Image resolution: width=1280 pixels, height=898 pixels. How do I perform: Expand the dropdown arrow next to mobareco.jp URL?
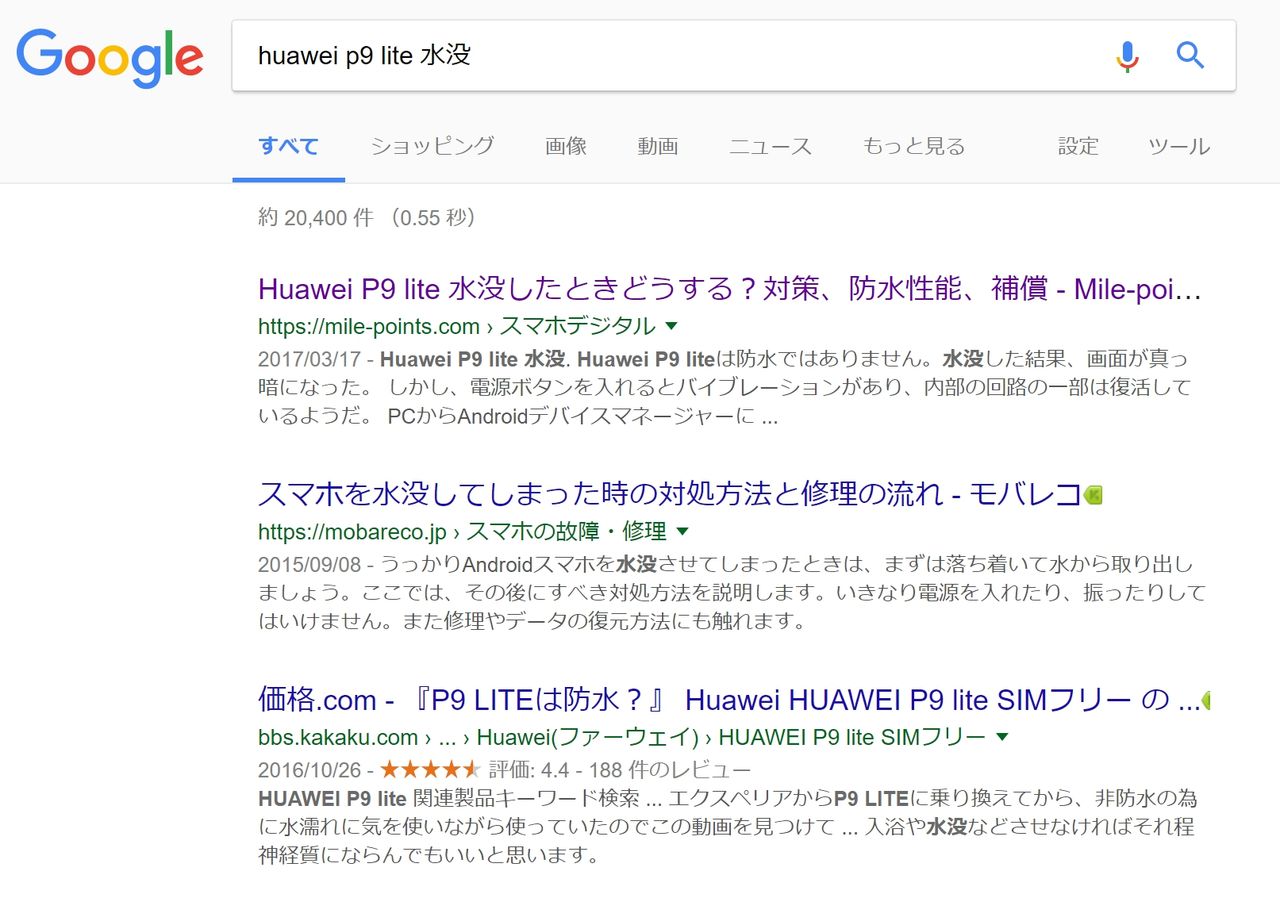[x=683, y=531]
